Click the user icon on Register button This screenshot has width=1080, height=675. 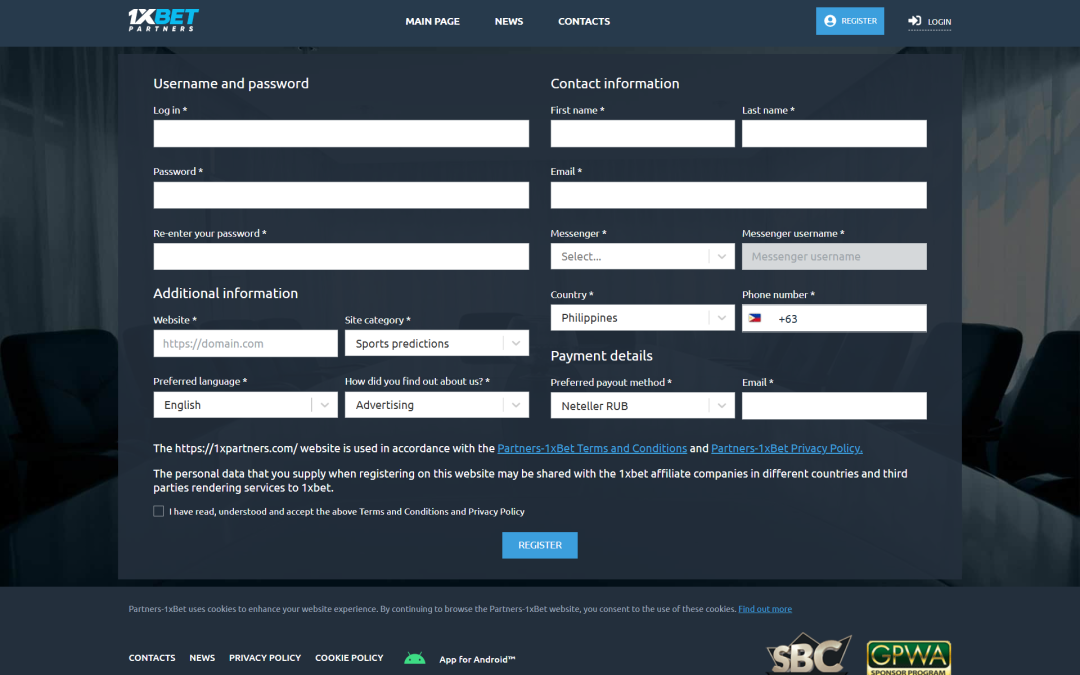click(830, 21)
